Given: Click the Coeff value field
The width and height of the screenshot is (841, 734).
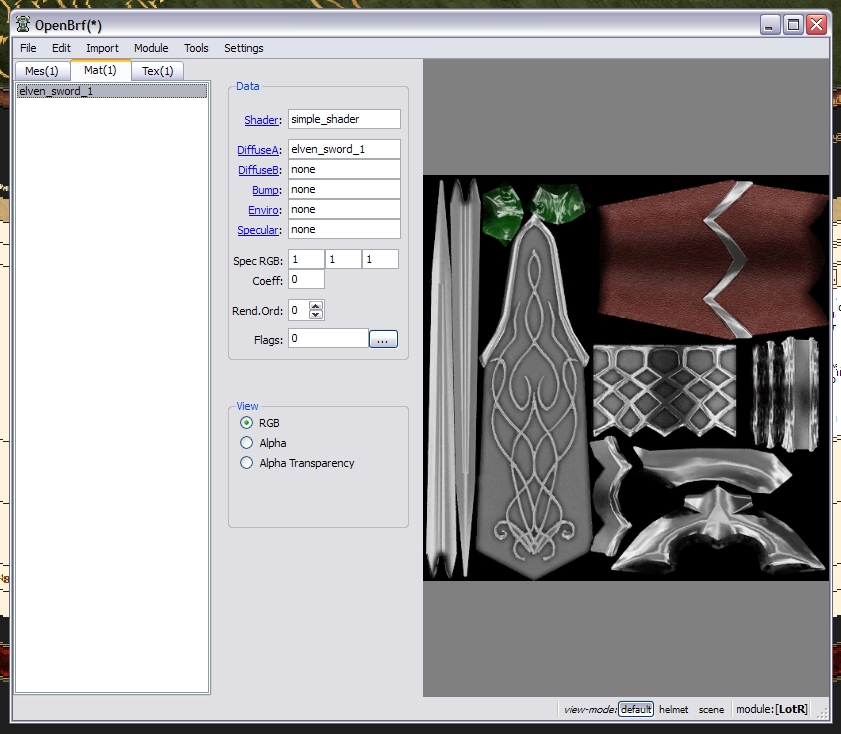Looking at the screenshot, I should click(x=306, y=279).
